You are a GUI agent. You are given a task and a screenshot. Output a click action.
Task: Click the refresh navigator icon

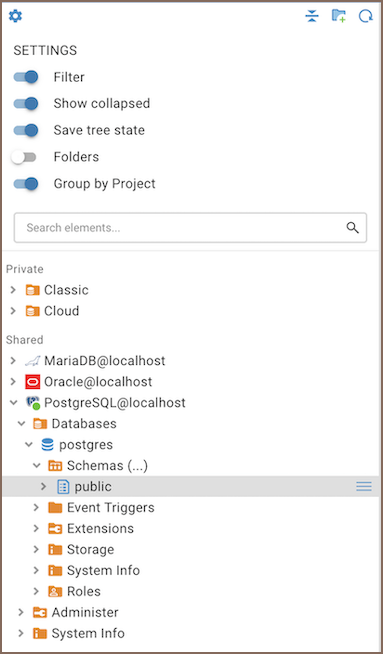coord(365,16)
